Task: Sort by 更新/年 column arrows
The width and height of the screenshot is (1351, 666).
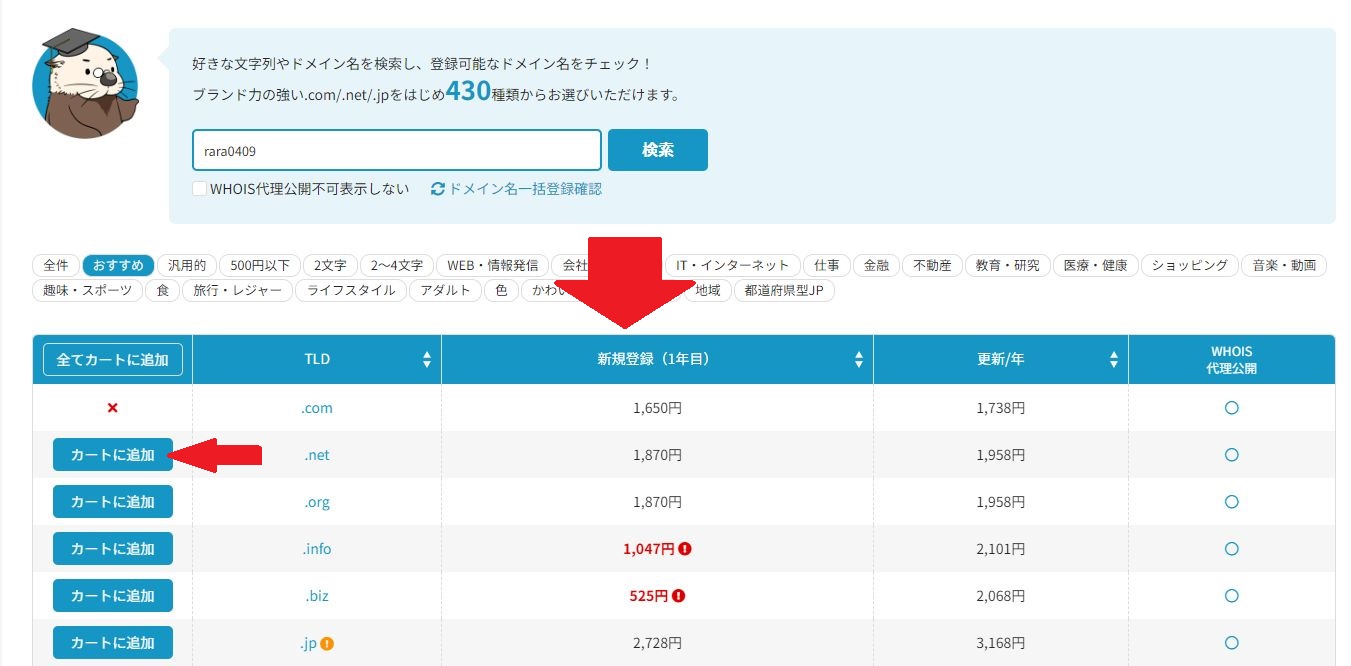Action: pyautogui.click(x=1114, y=360)
